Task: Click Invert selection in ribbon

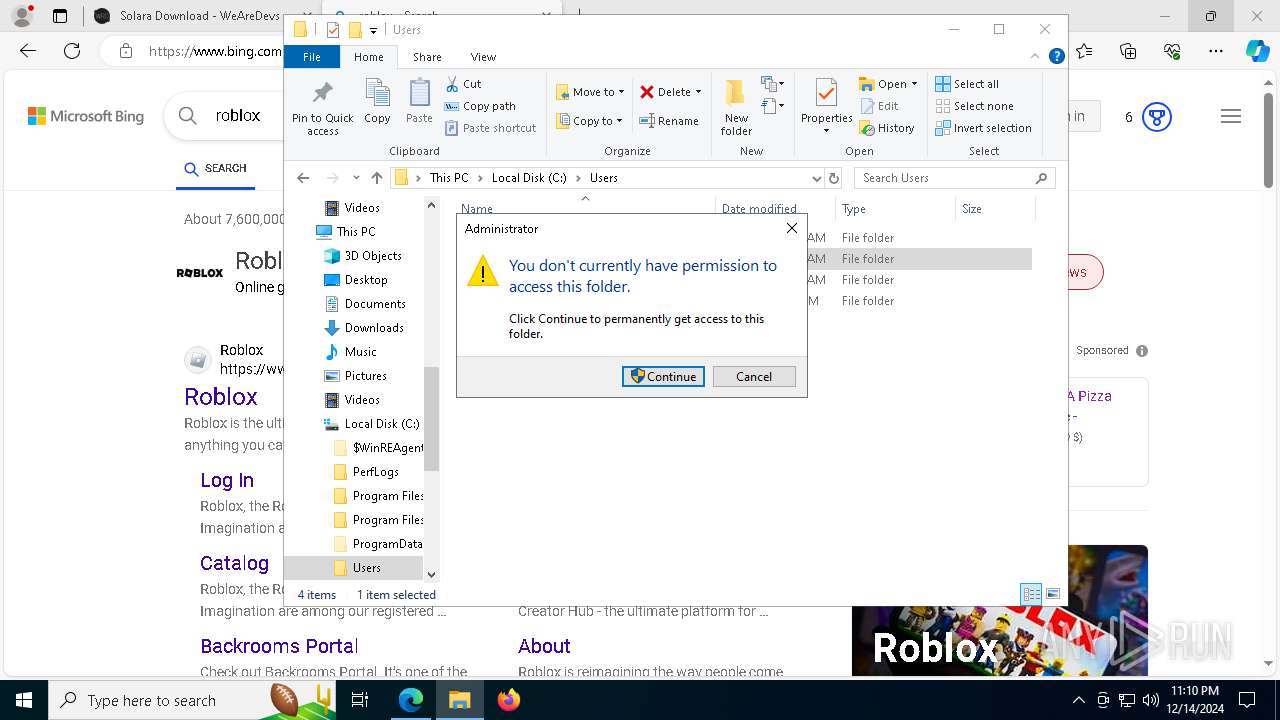Action: coord(983,128)
